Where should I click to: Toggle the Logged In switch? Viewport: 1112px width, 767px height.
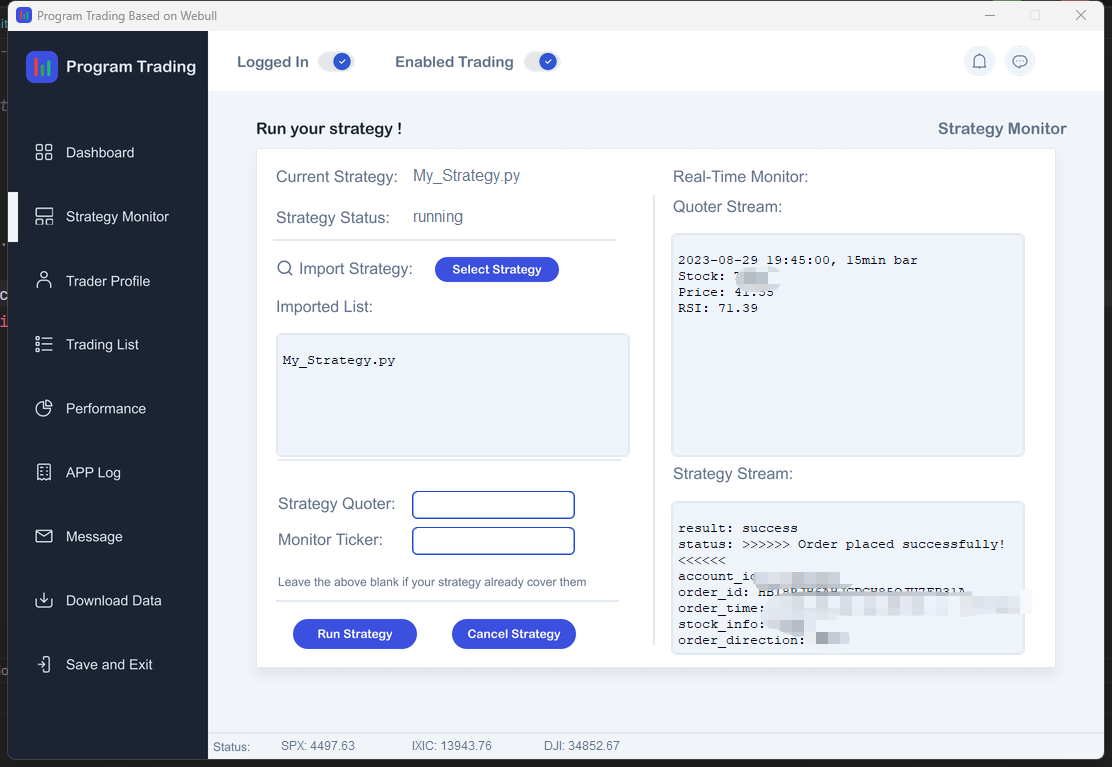tap(335, 62)
